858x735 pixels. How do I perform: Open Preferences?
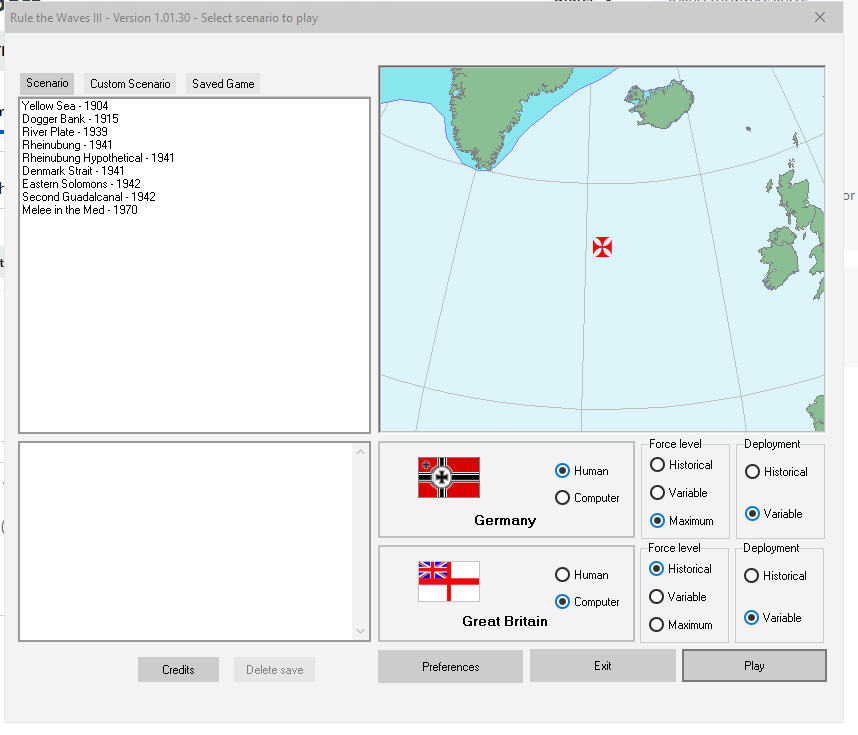[450, 667]
